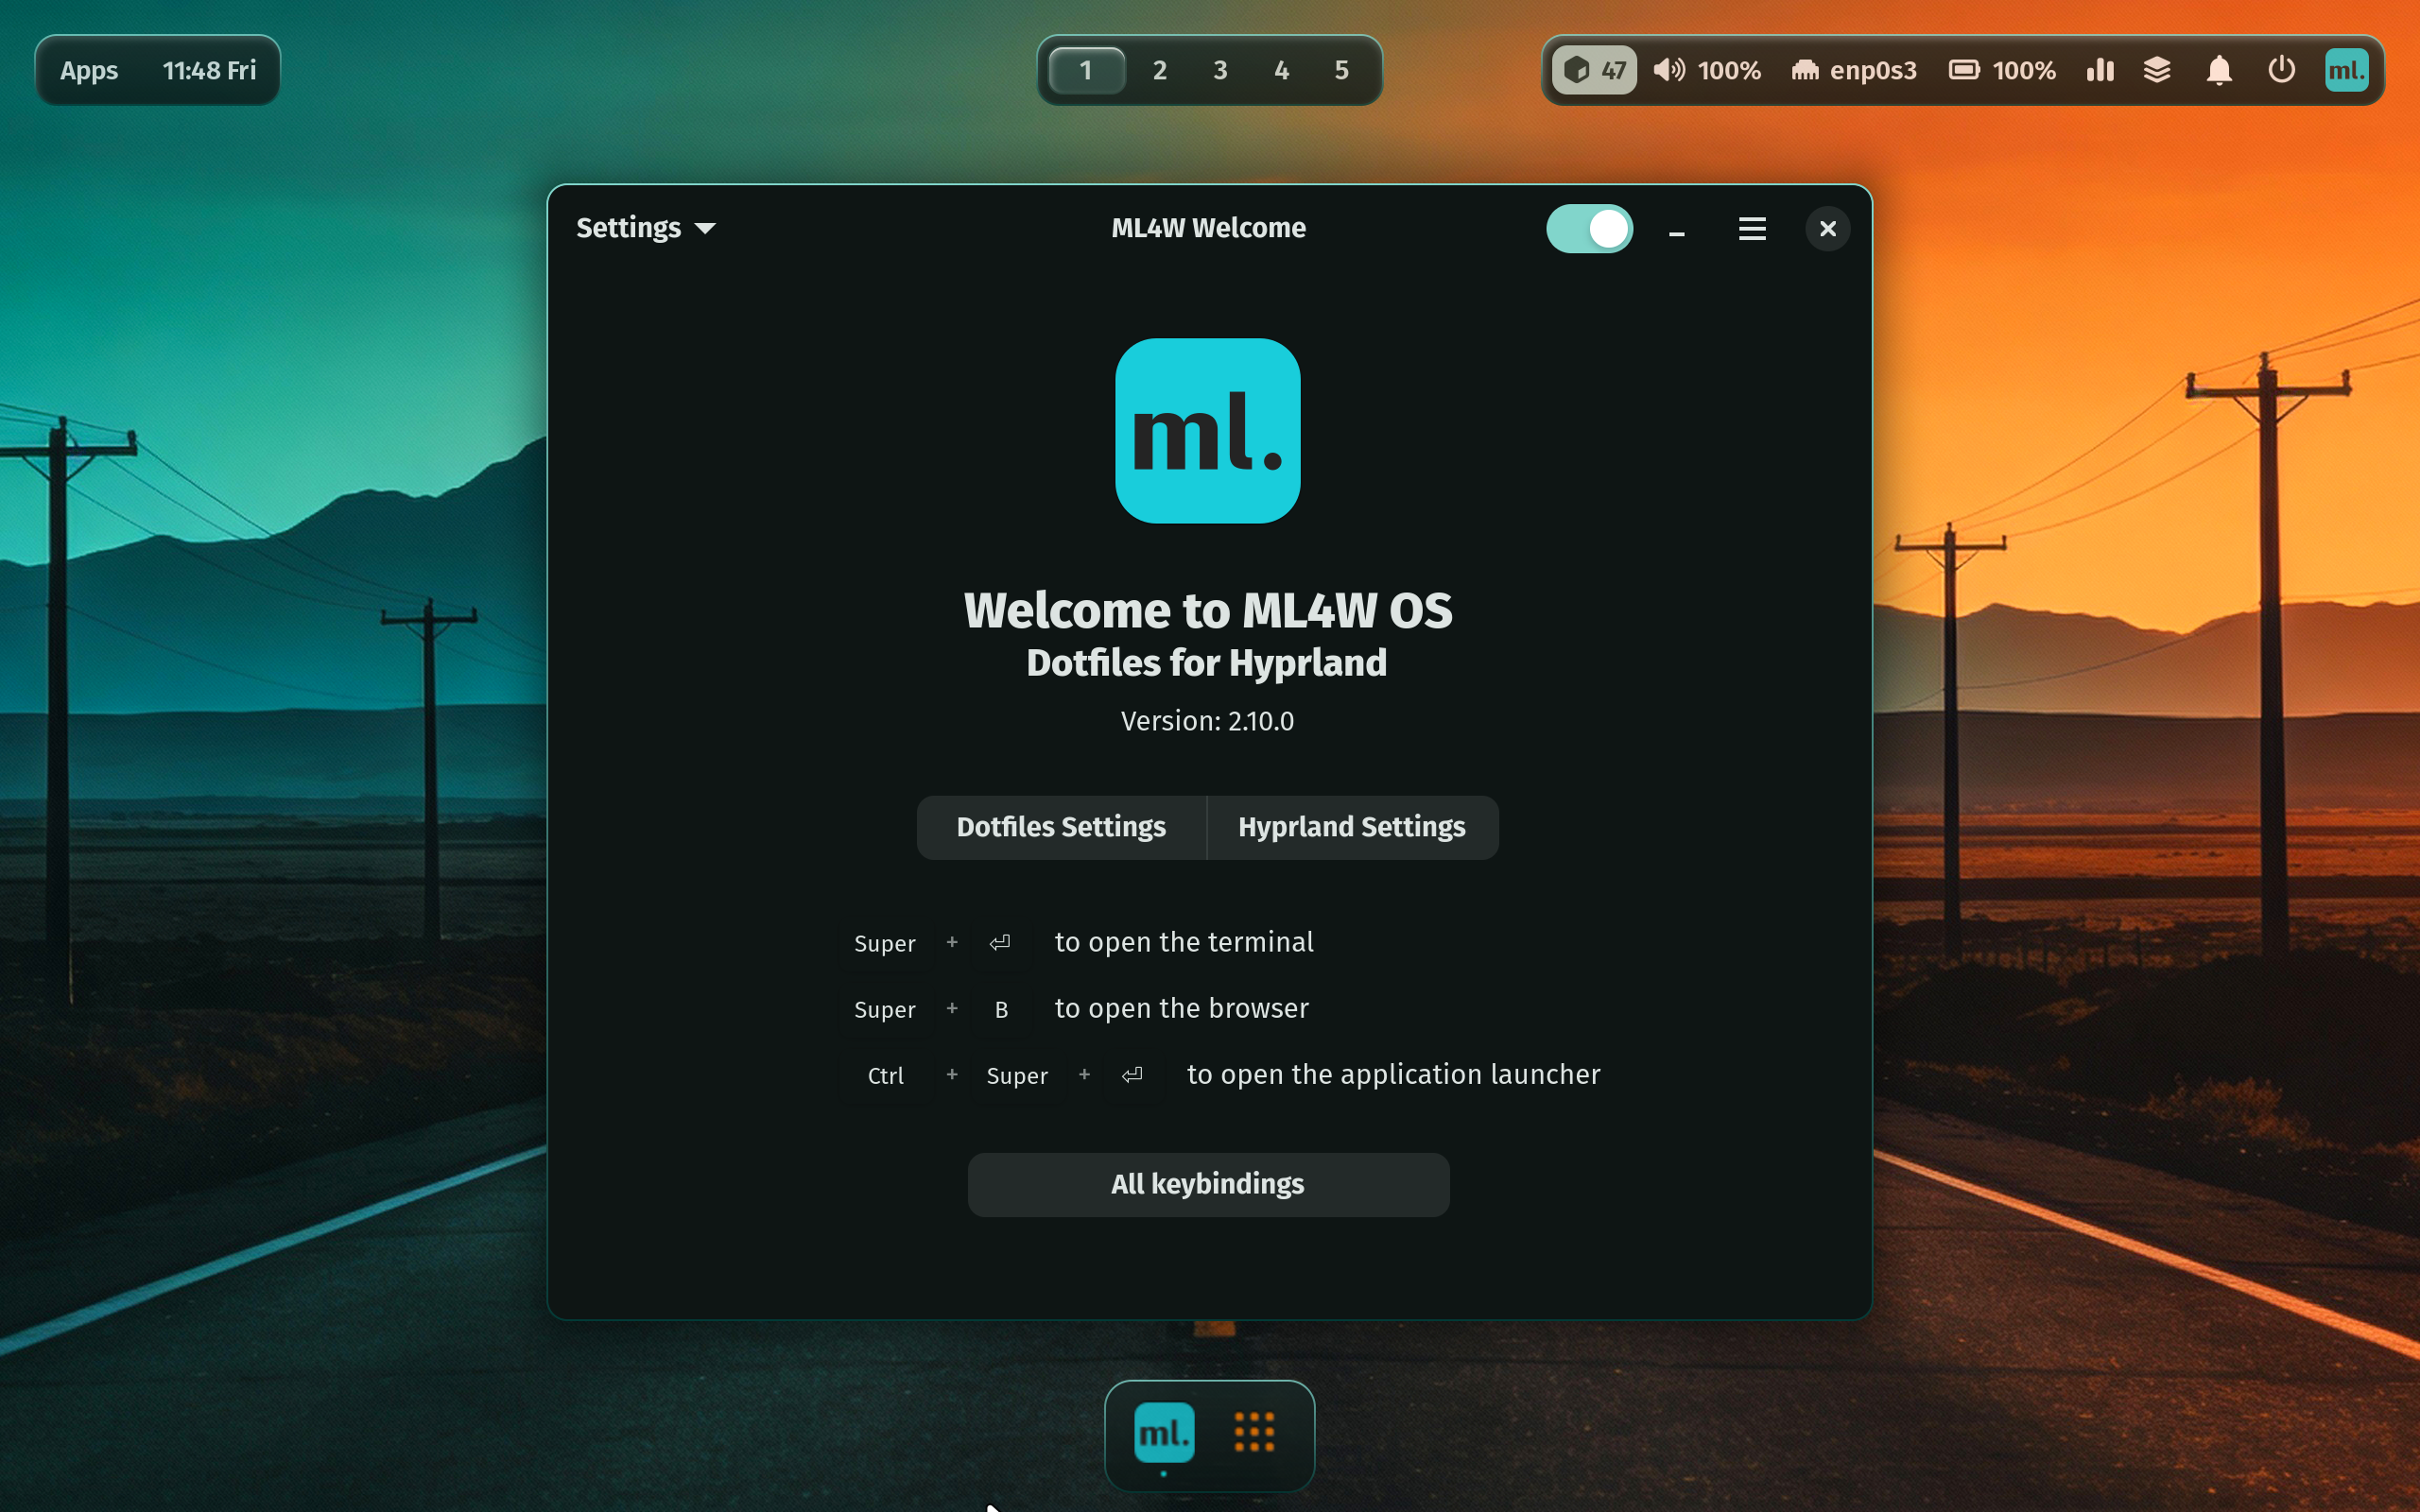Click 'to open the application launcher' text
The image size is (2420, 1512).
[x=1393, y=1074]
